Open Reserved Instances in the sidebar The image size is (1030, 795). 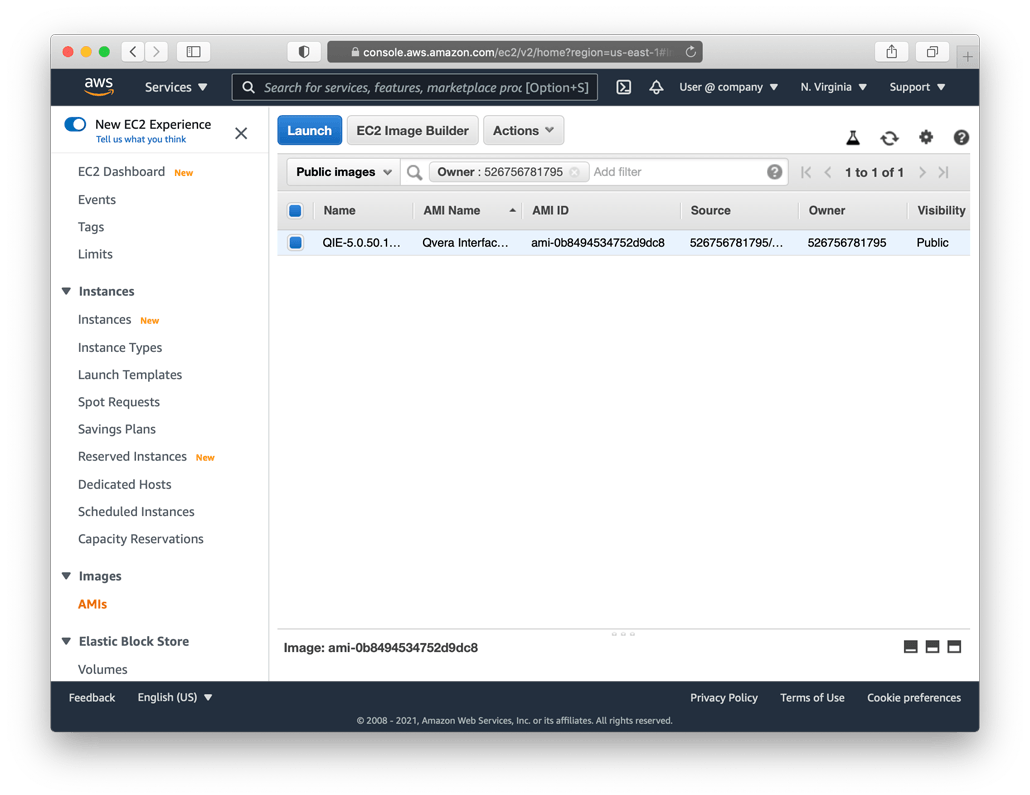pos(132,456)
